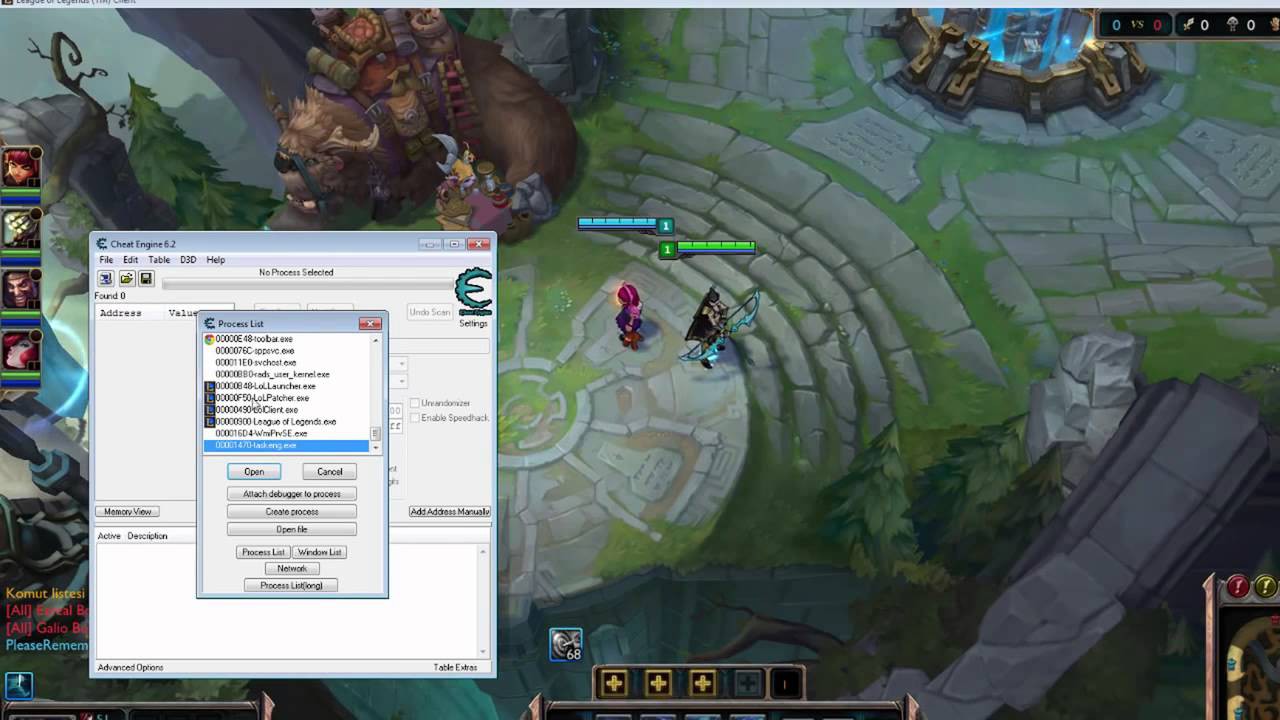Screen dimensions: 1280x720
Task: Click the Active column header in address table
Action: [x=109, y=536]
